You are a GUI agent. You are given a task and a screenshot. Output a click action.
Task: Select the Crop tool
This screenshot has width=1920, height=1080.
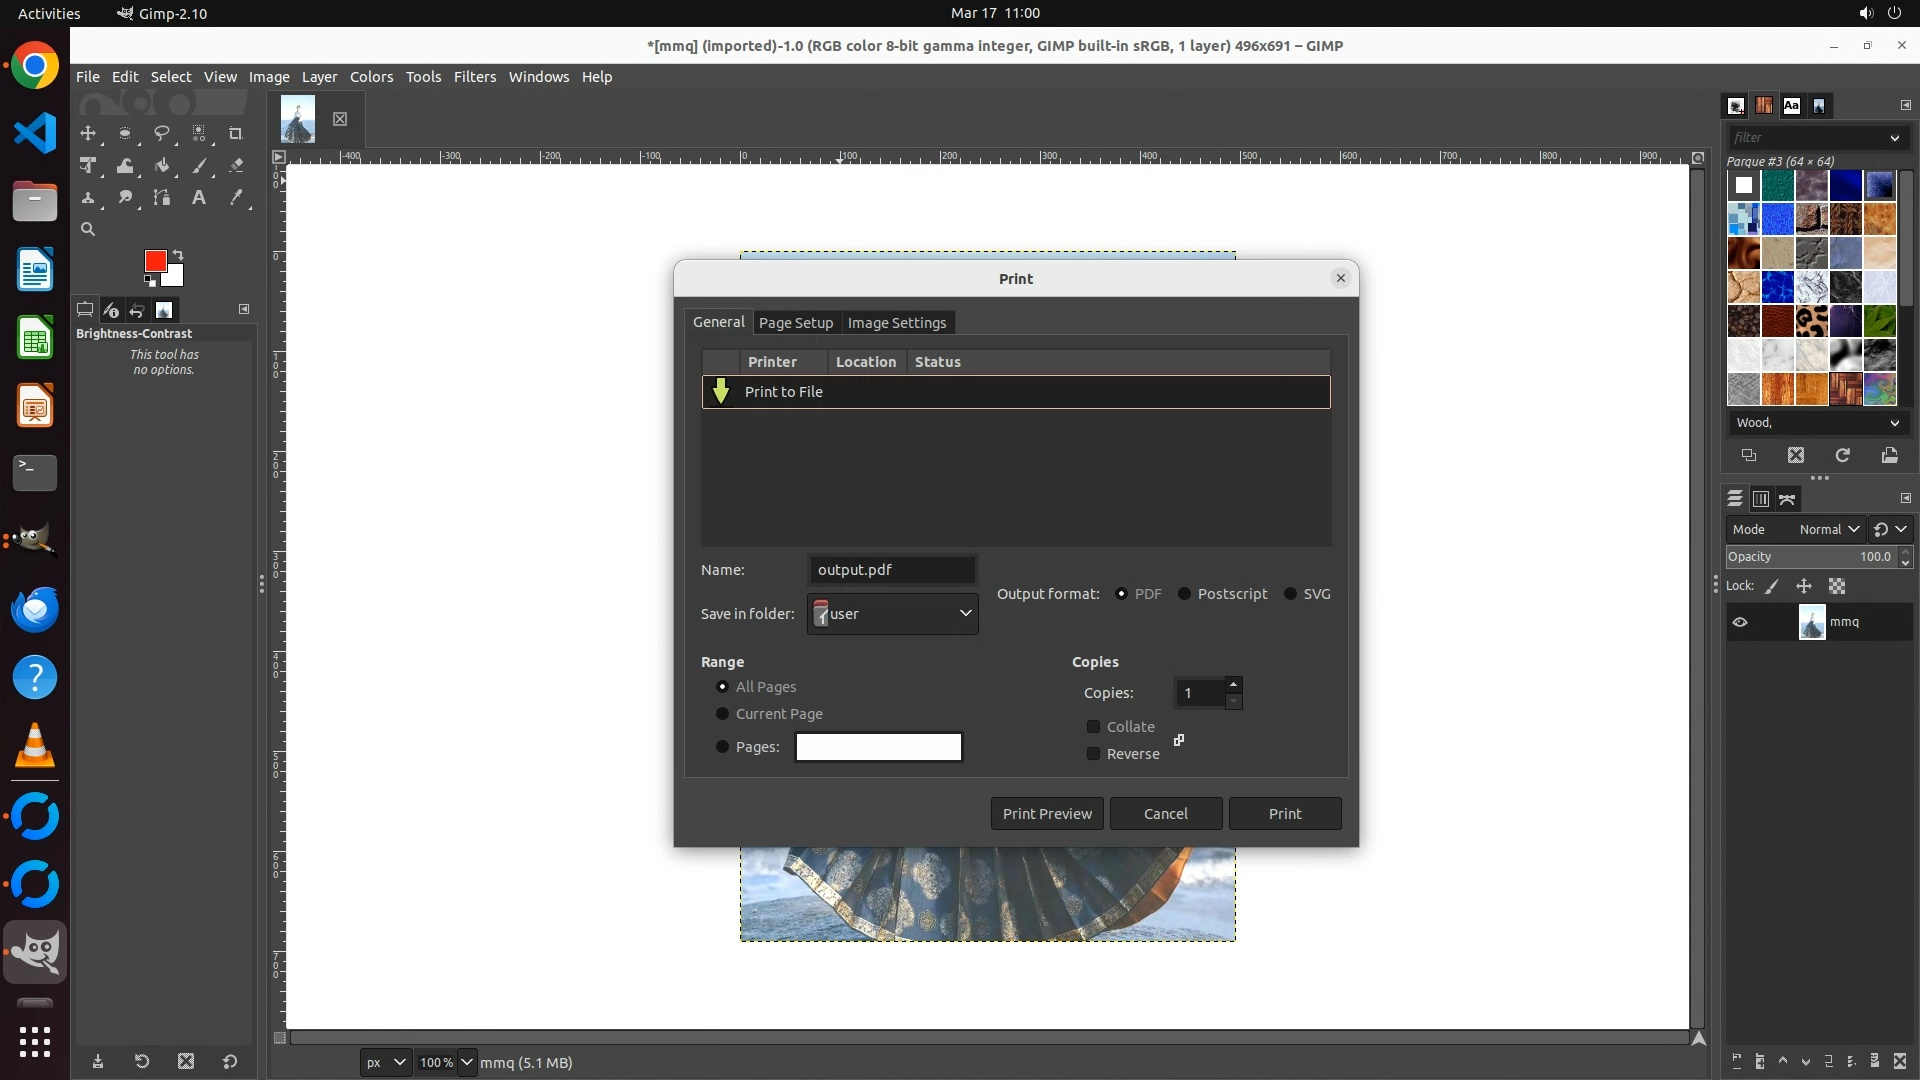click(236, 133)
